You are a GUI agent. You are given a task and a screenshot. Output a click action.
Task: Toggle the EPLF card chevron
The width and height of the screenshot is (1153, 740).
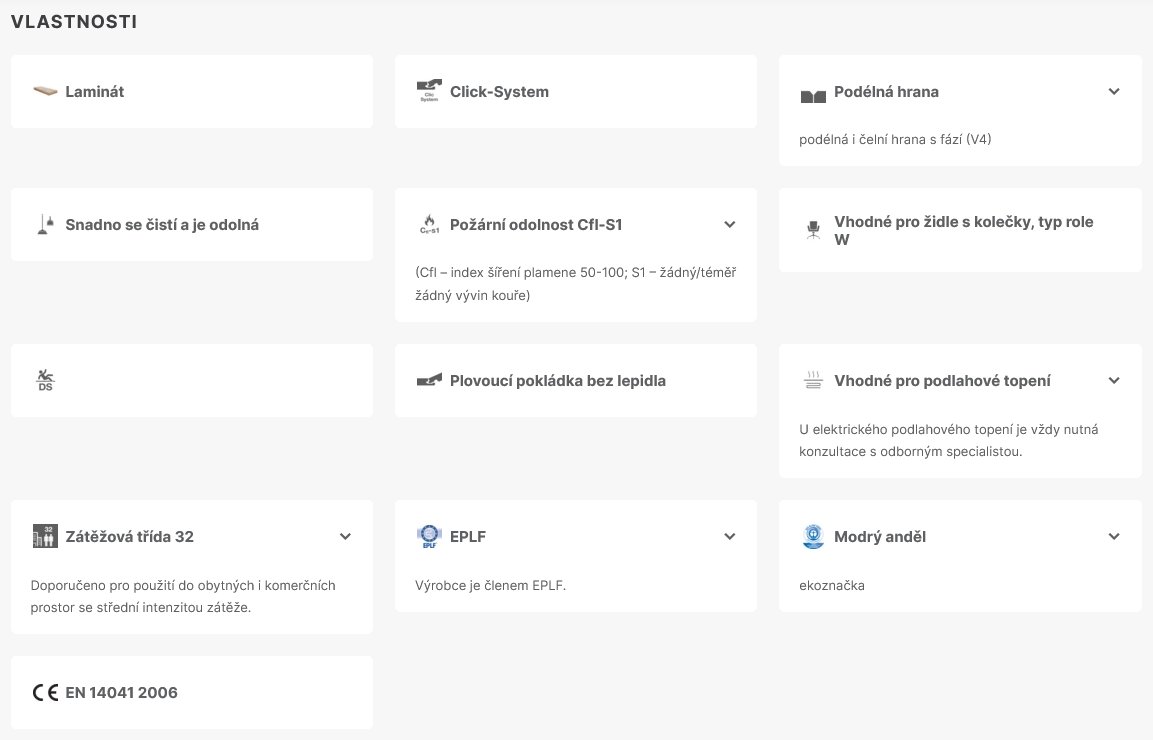coord(730,537)
